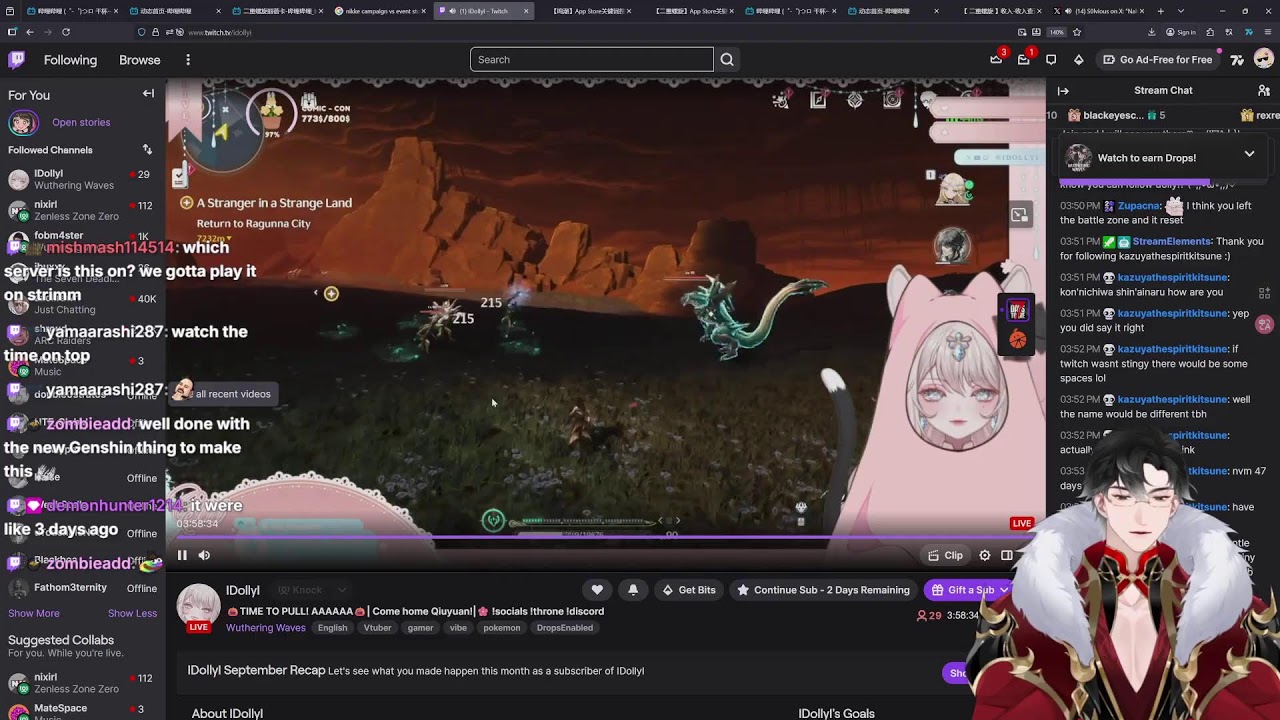Screen dimensions: 1280x720
Task: Sort followed channels using the arrows icon
Action: [x=147, y=150]
